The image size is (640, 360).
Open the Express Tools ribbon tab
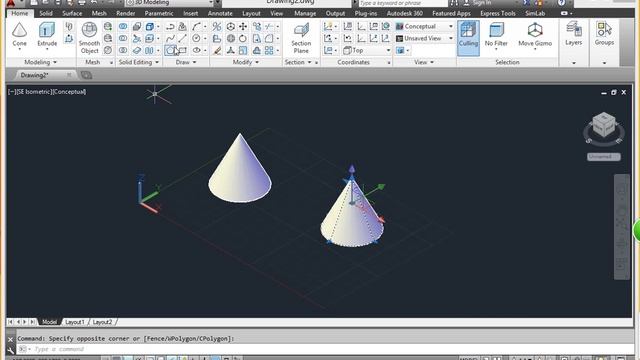(x=498, y=13)
